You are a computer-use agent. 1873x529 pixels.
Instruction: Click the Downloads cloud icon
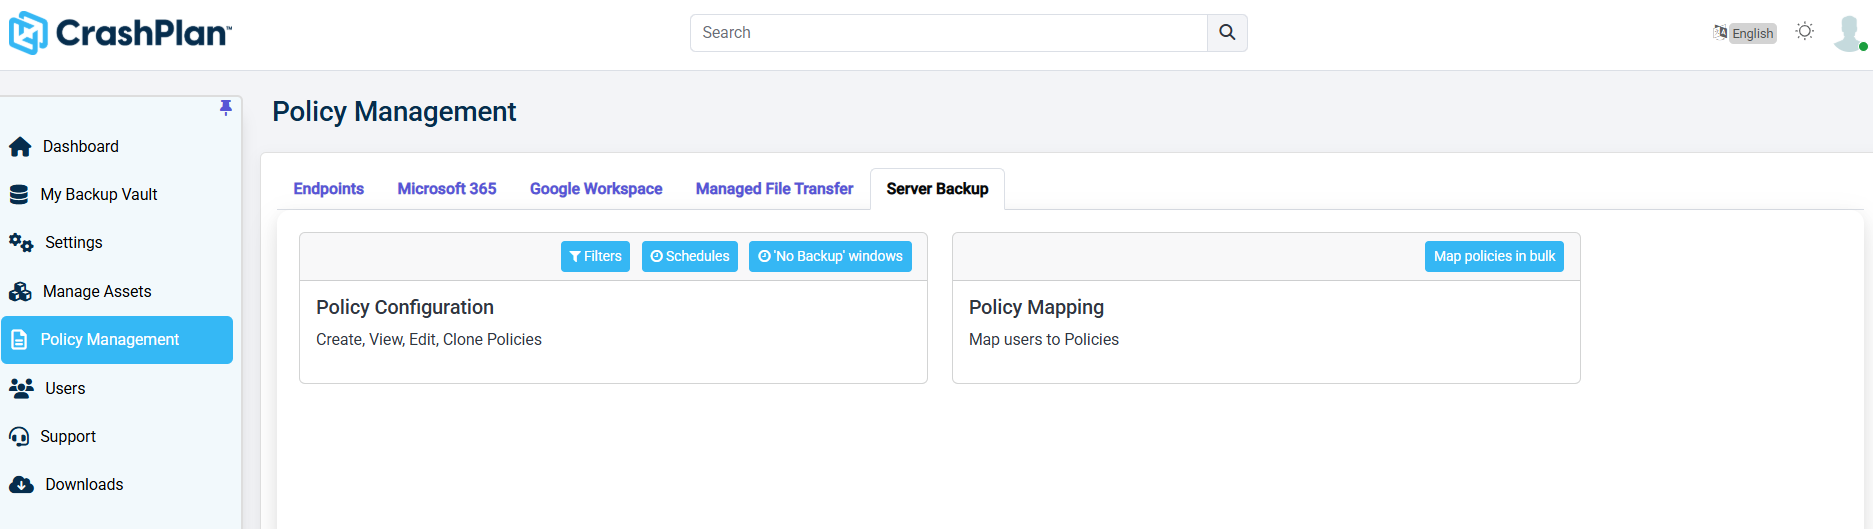tap(21, 485)
